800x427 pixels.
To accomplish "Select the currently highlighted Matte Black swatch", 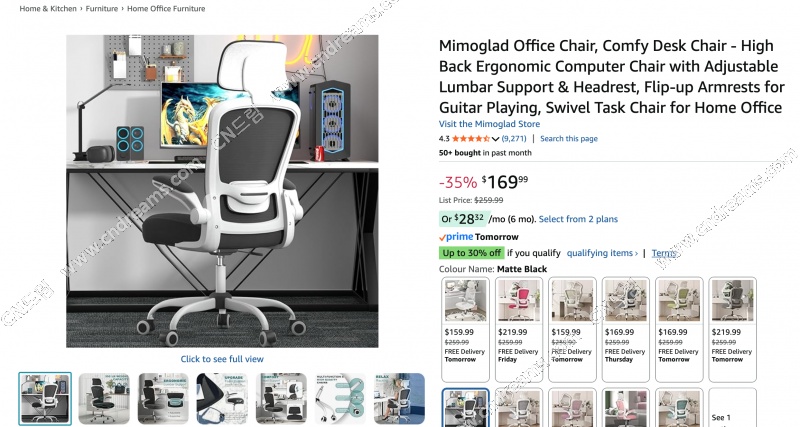I will pyautogui.click(x=465, y=408).
